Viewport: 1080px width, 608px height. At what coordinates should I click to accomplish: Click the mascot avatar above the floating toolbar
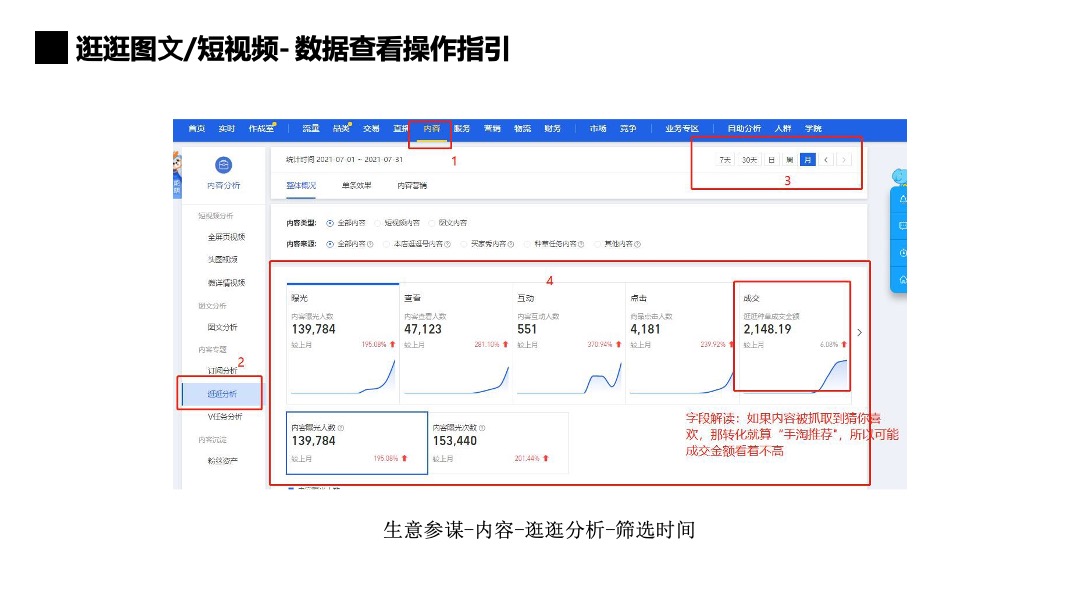(x=898, y=175)
